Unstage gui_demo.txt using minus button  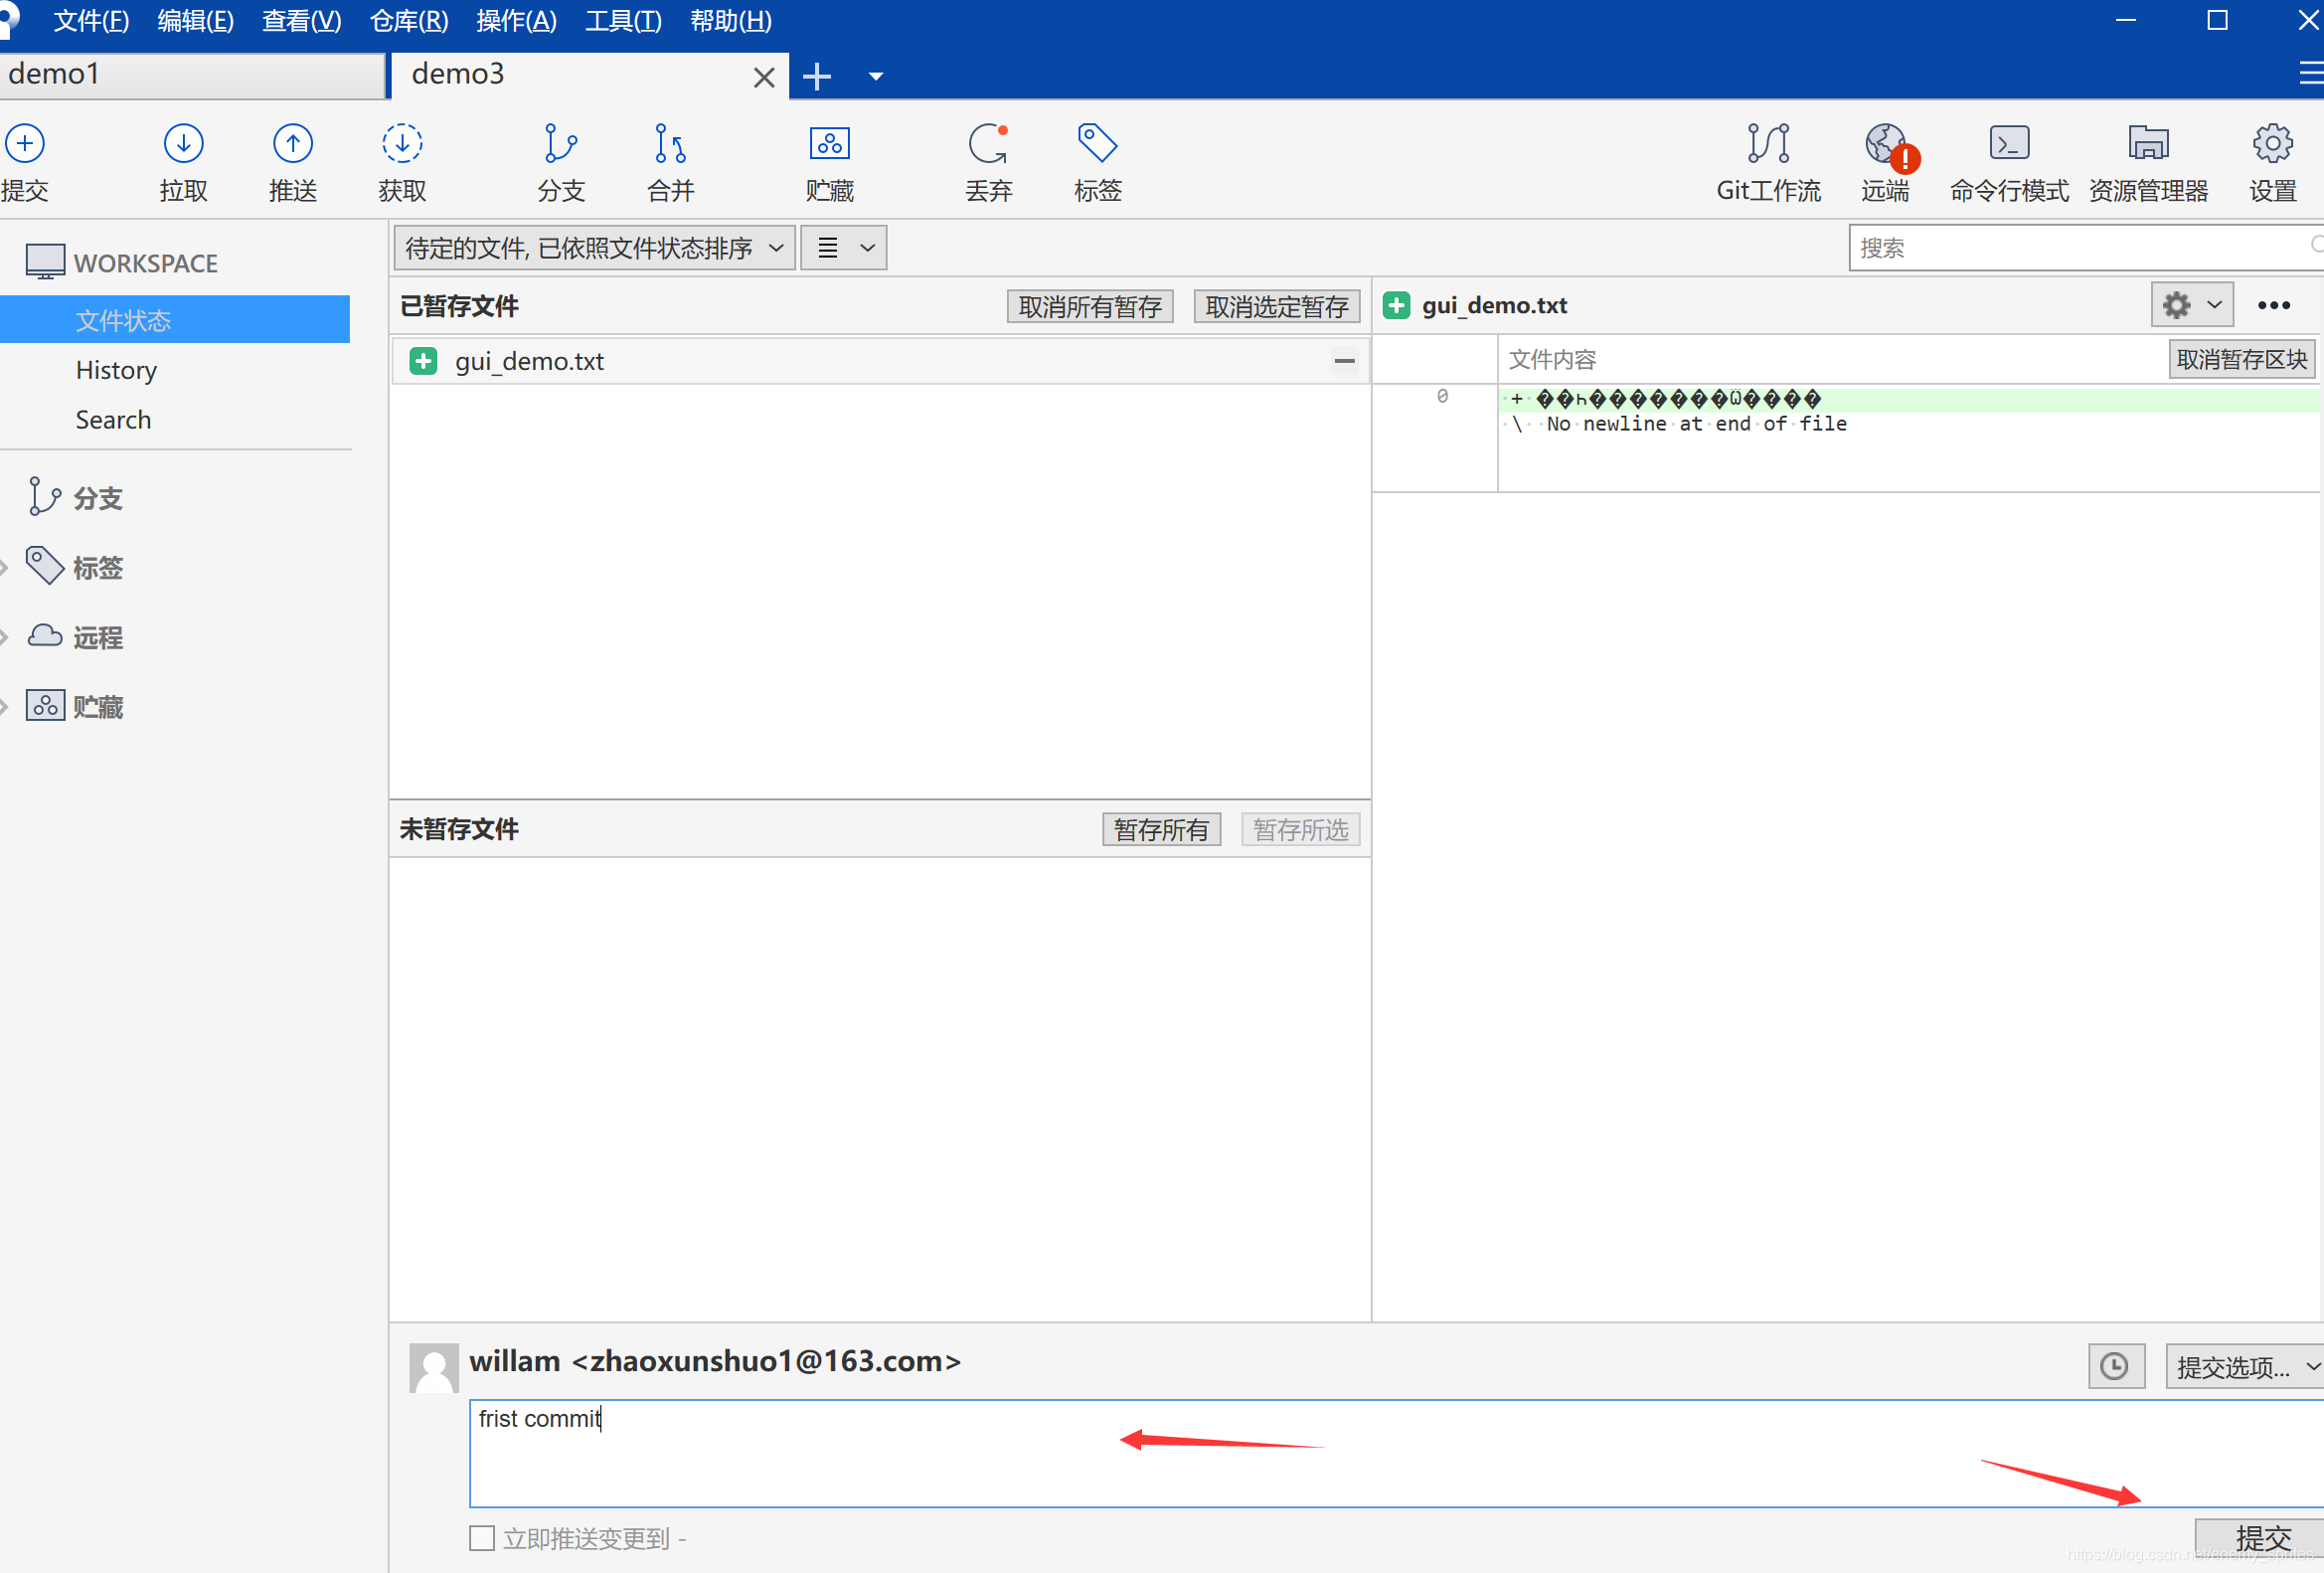[x=1344, y=361]
